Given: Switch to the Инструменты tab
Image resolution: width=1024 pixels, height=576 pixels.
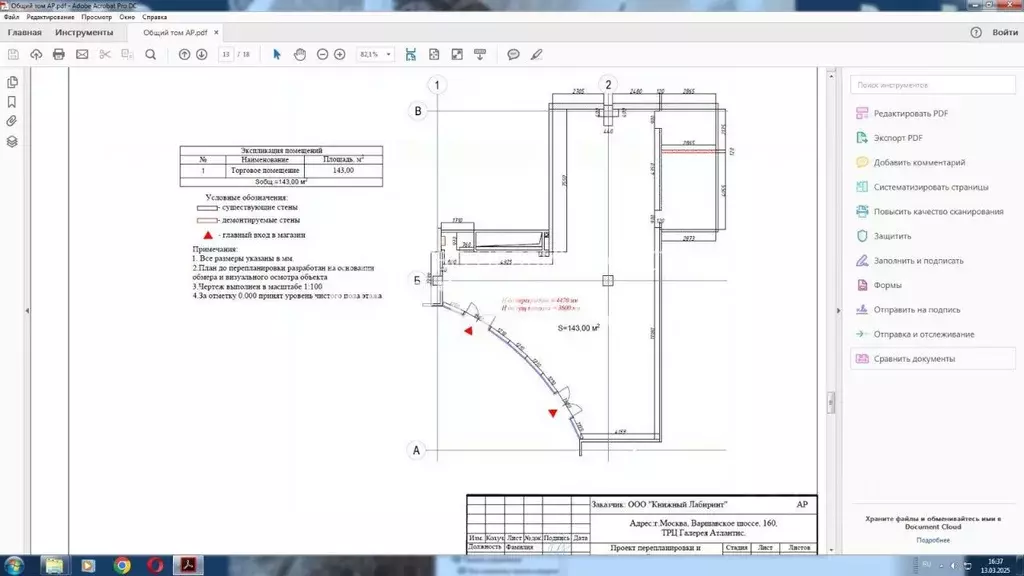Looking at the screenshot, I should pos(84,33).
